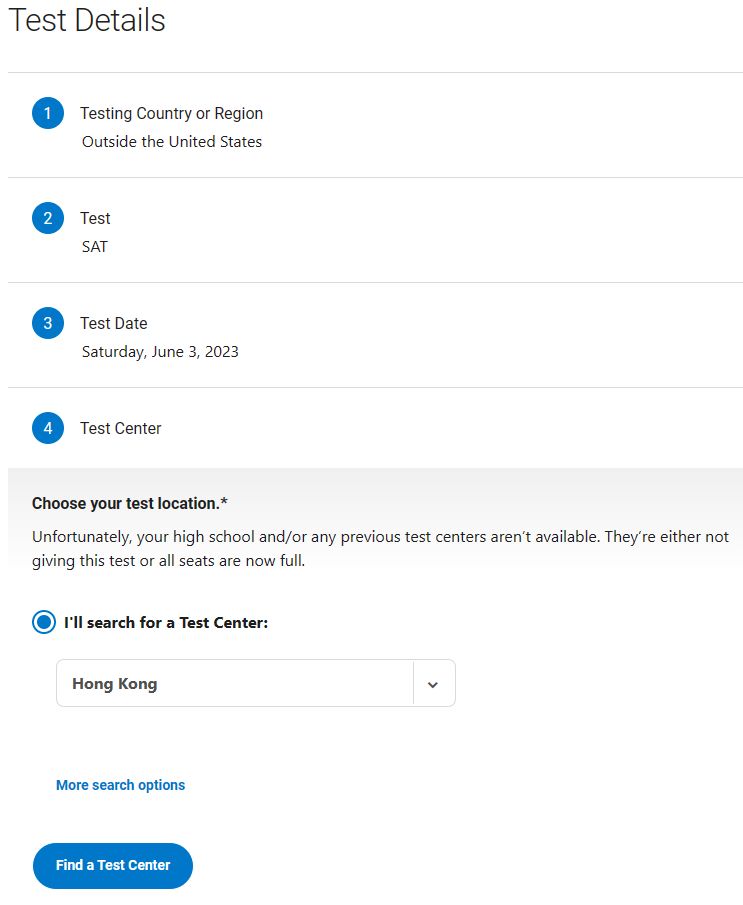The height and width of the screenshot is (905, 743).
Task: Click the step 1 number circle
Action: click(48, 113)
